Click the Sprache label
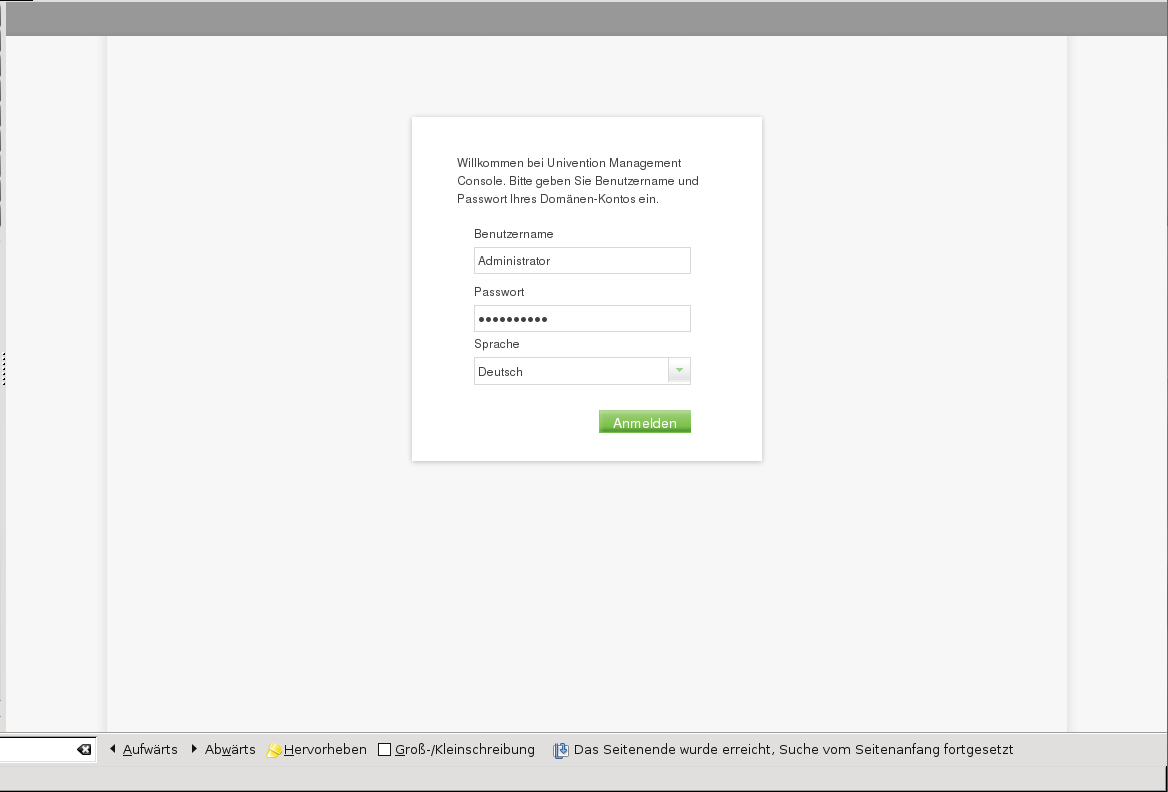Viewport: 1168px width, 792px height. pyautogui.click(x=496, y=344)
